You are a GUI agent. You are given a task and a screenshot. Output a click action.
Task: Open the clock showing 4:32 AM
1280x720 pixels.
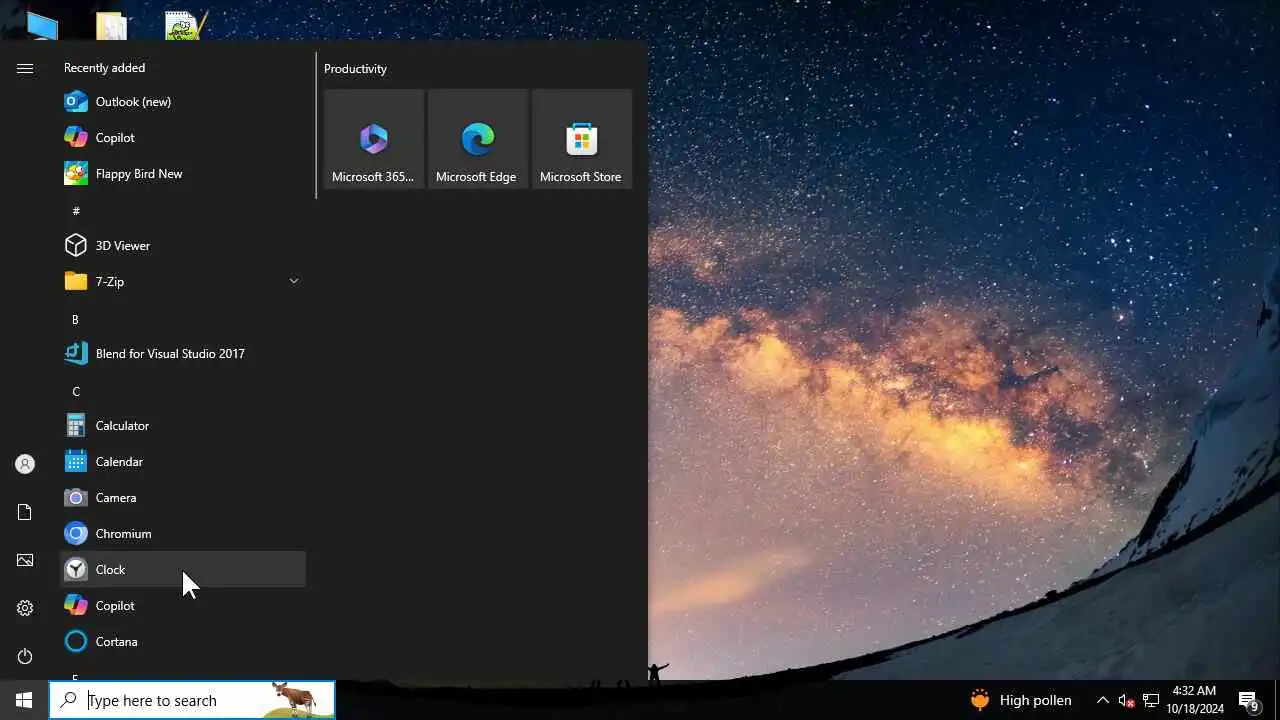(1194, 700)
